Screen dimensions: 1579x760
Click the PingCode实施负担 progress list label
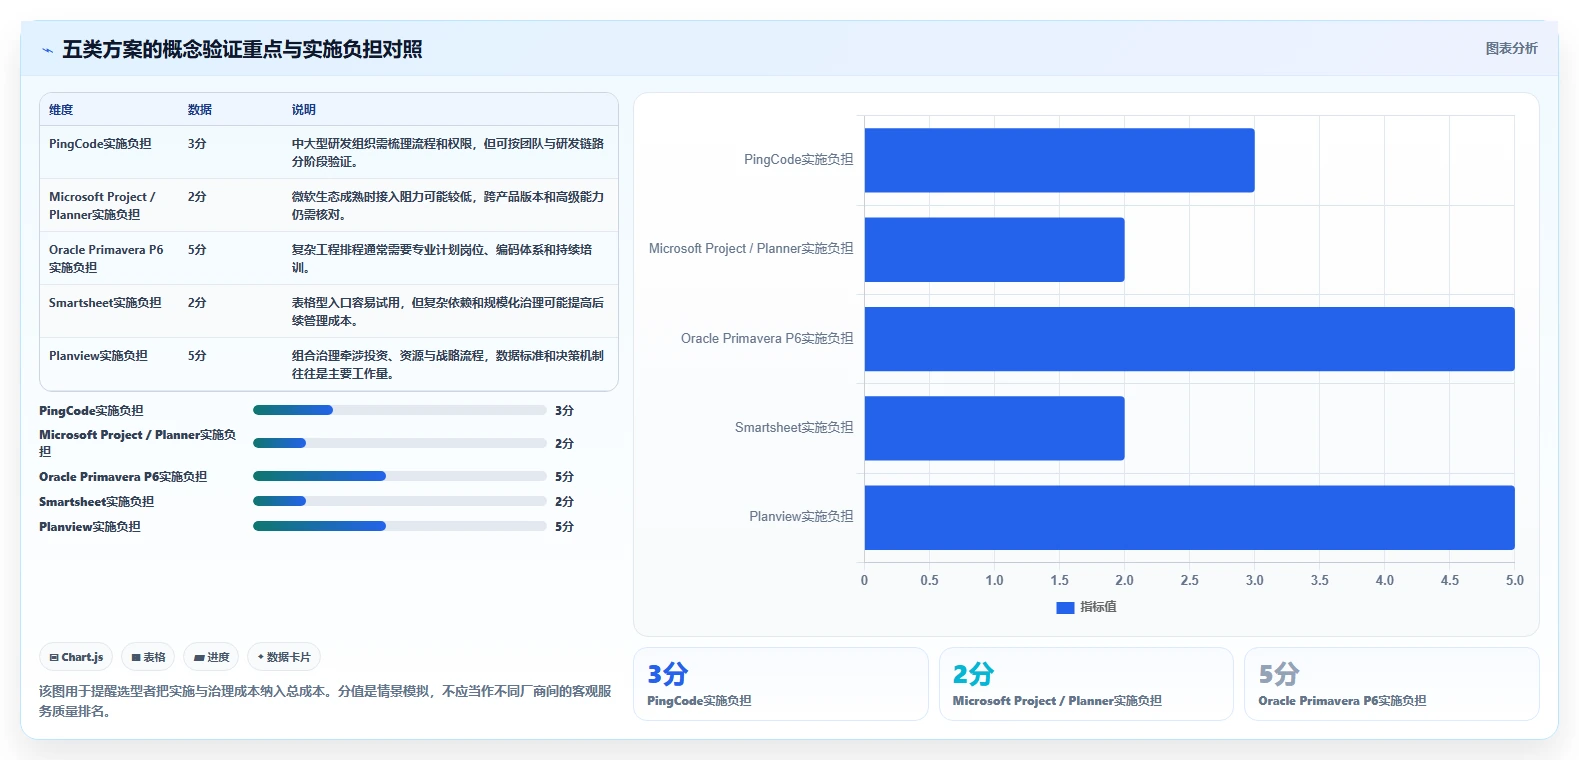(91, 411)
